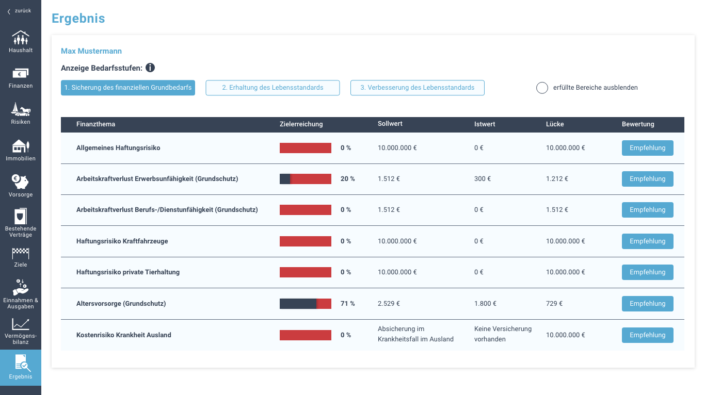Open Empfehlung for Allgemeines Haftungsrisiko

click(647, 148)
